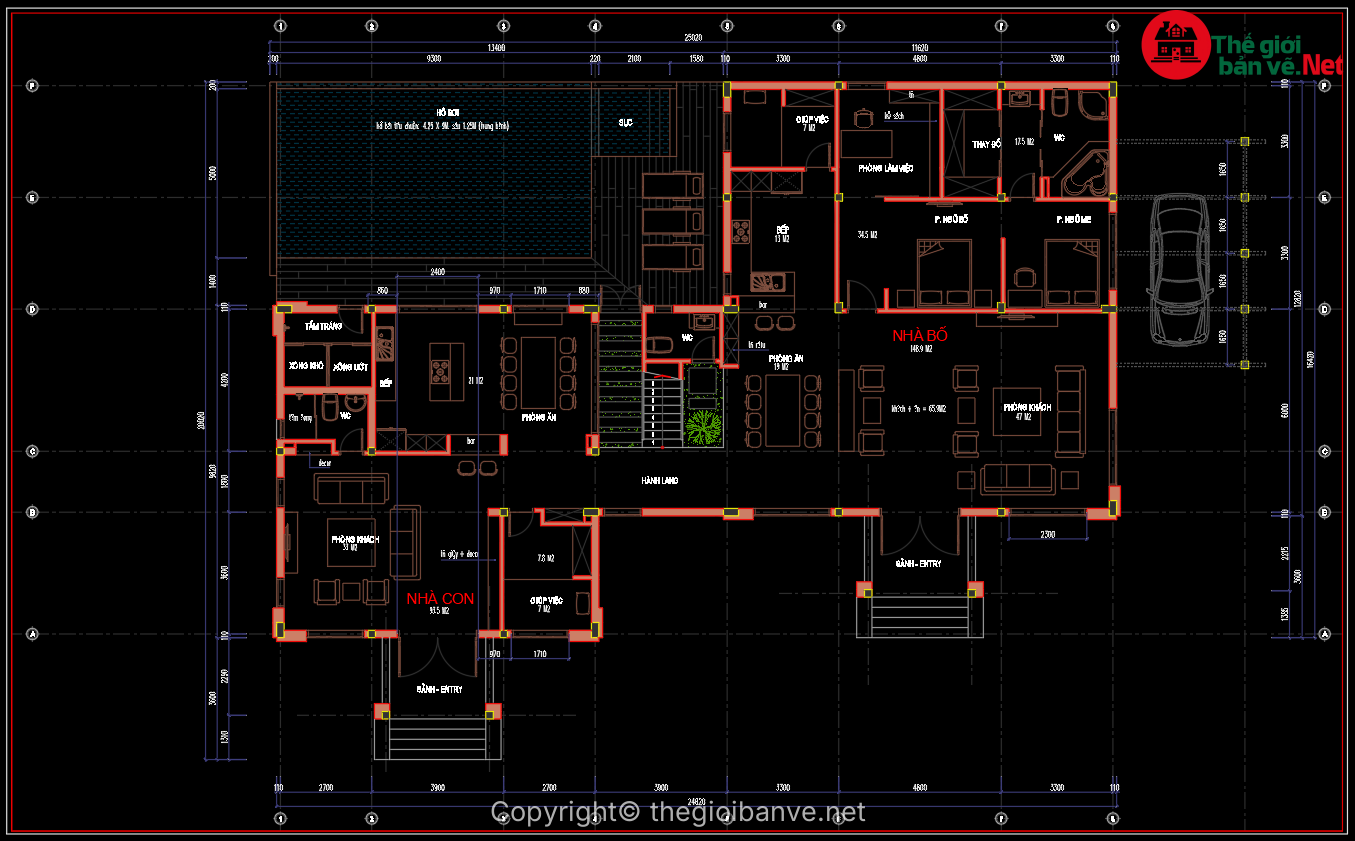Select the corner bathtub in the WC
1355x841 pixels.
click(x=1086, y=177)
